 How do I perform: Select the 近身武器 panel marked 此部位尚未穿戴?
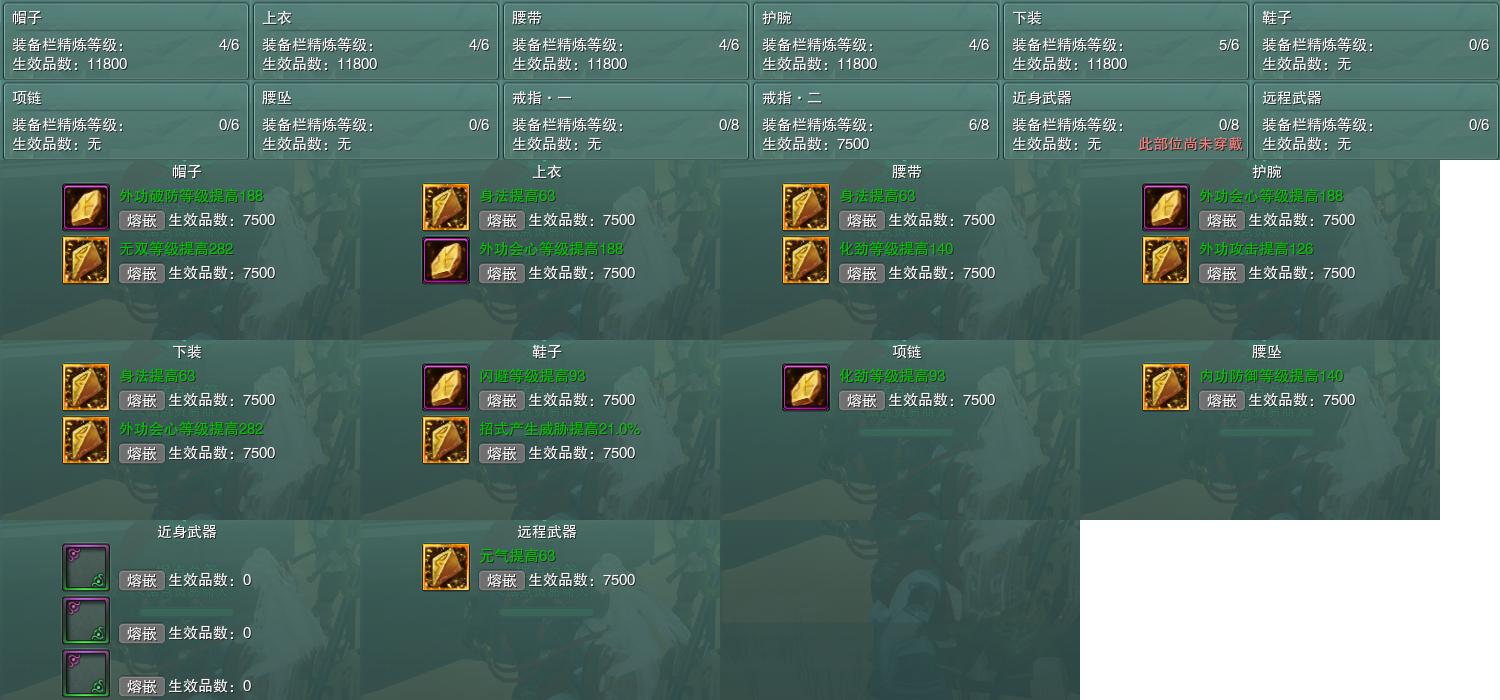point(1125,121)
